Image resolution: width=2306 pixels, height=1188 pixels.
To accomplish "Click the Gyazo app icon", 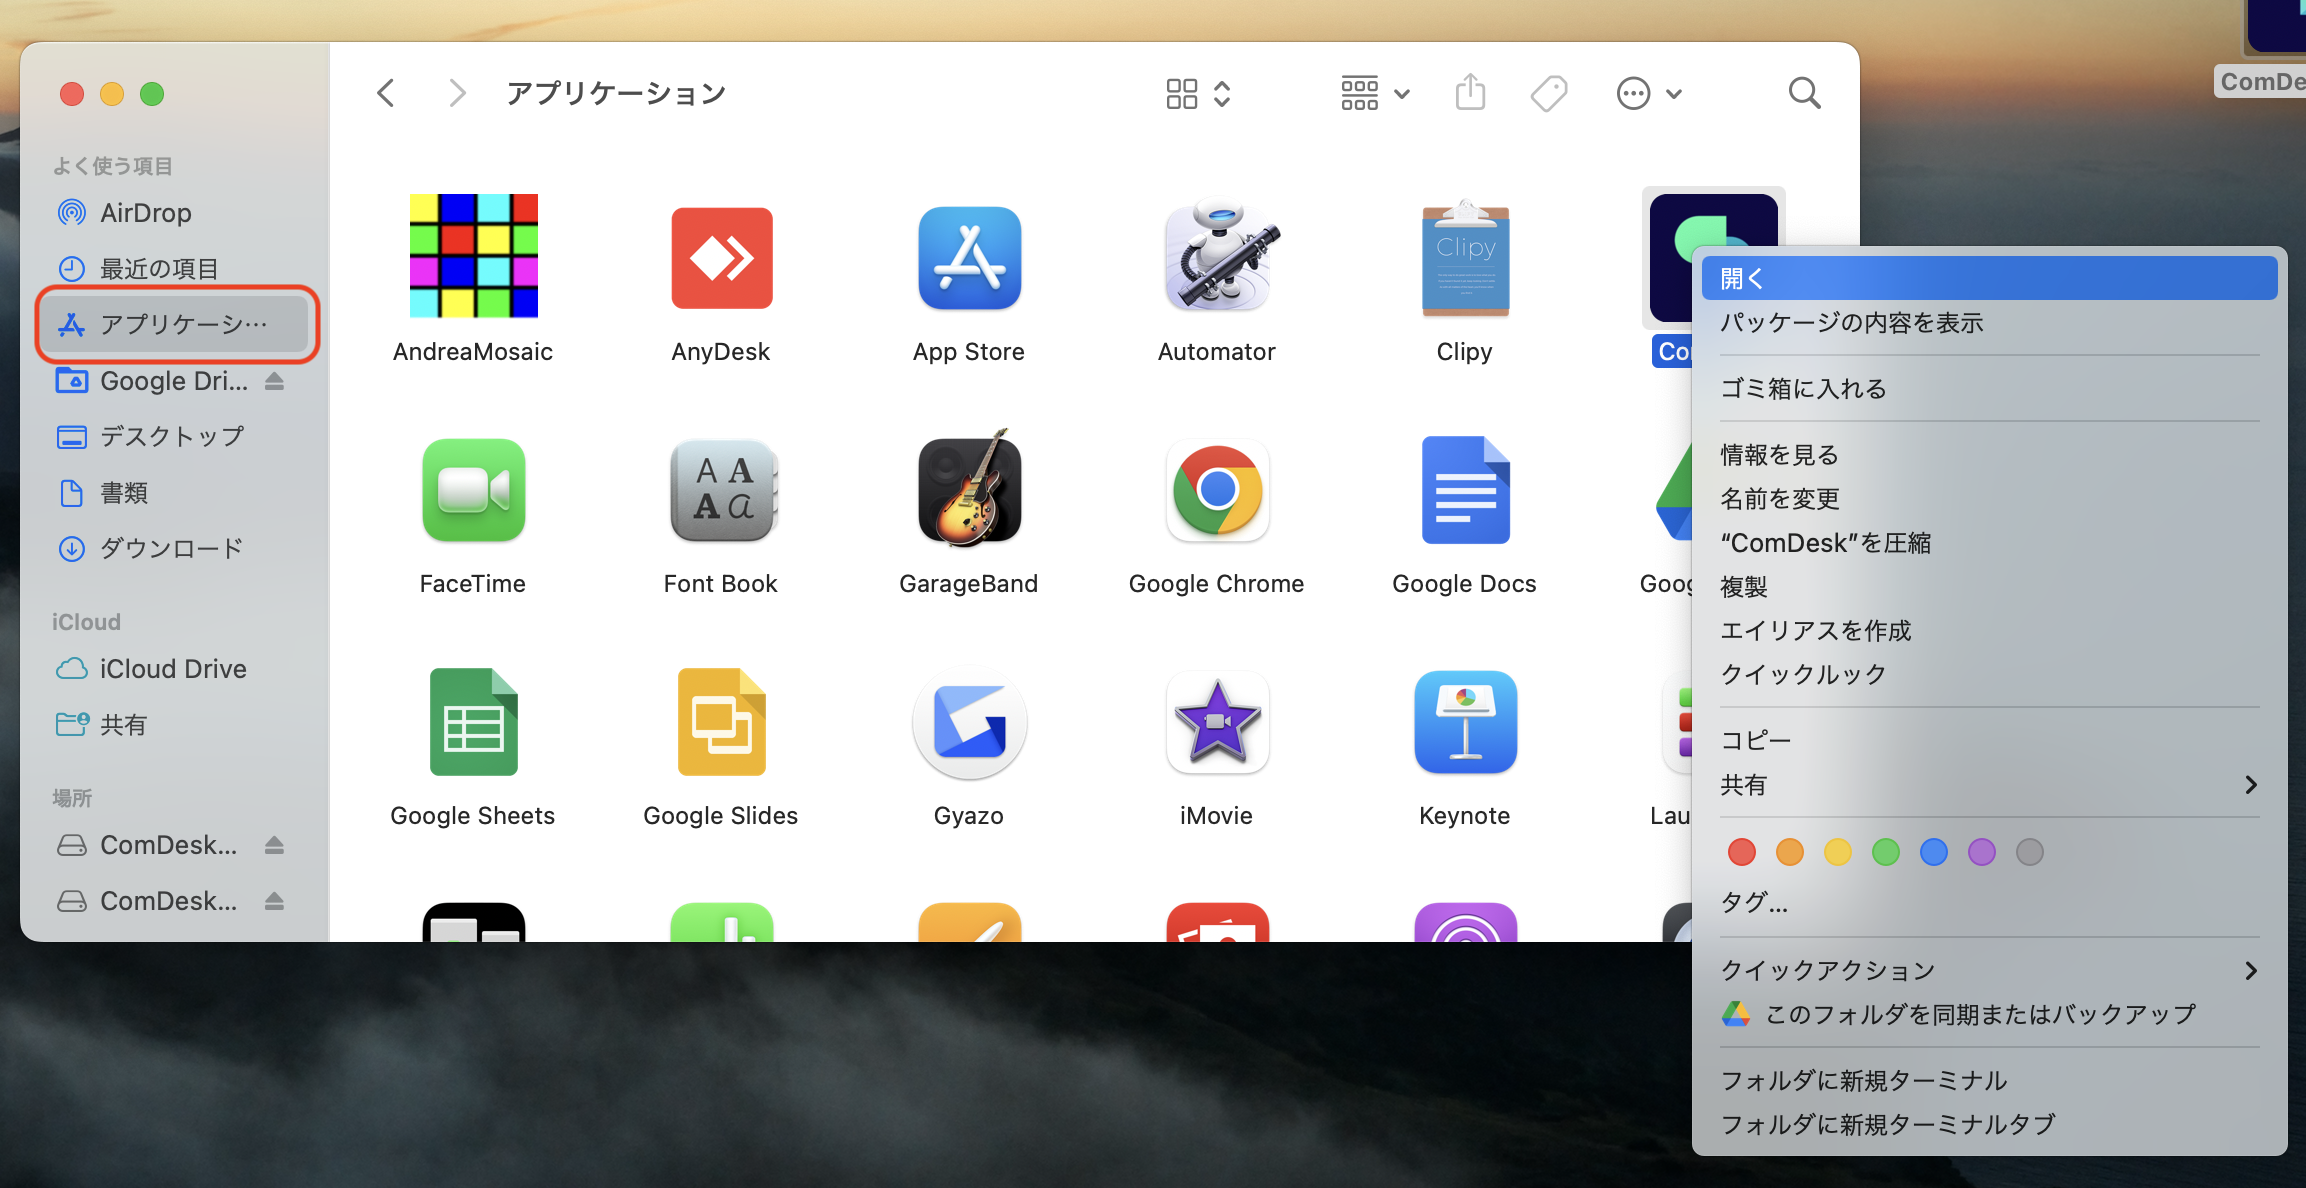I will click(969, 722).
